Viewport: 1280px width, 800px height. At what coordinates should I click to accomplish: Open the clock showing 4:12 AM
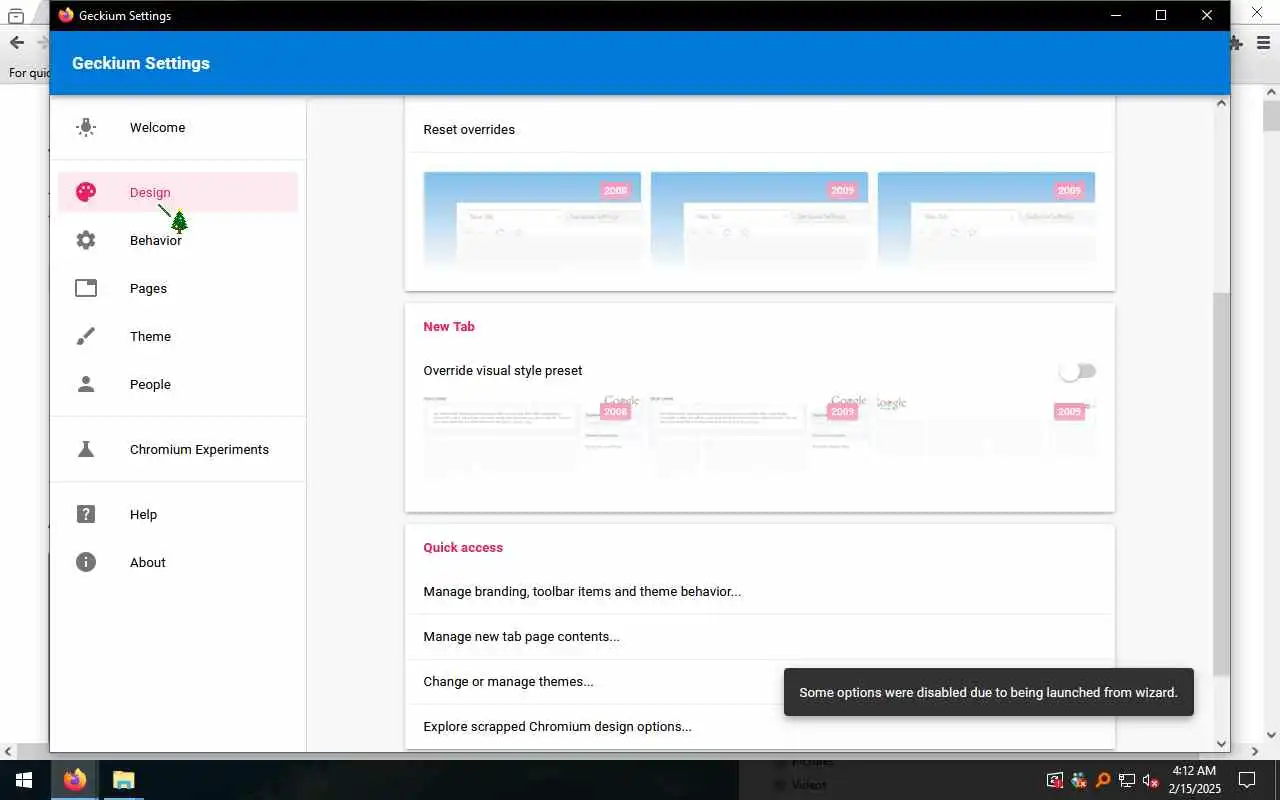[1193, 780]
